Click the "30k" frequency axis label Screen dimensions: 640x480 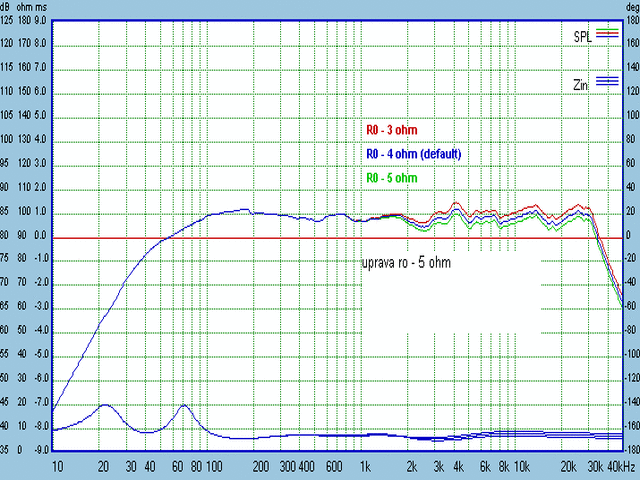(x=595, y=466)
